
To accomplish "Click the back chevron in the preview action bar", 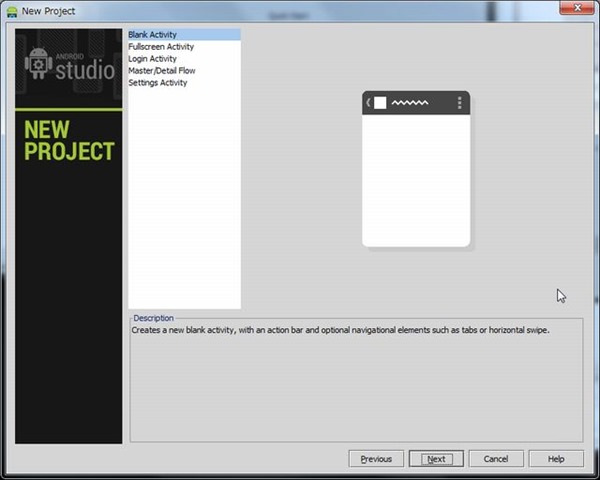I will pyautogui.click(x=368, y=103).
